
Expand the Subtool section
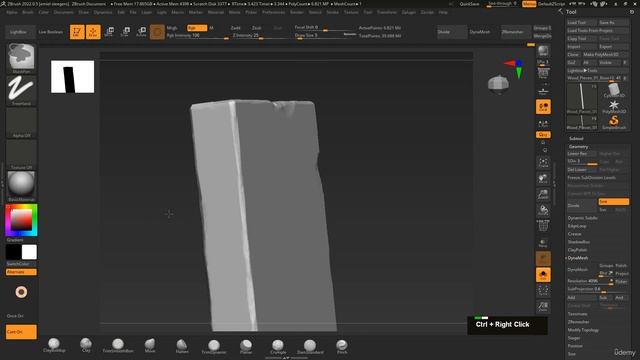576,138
